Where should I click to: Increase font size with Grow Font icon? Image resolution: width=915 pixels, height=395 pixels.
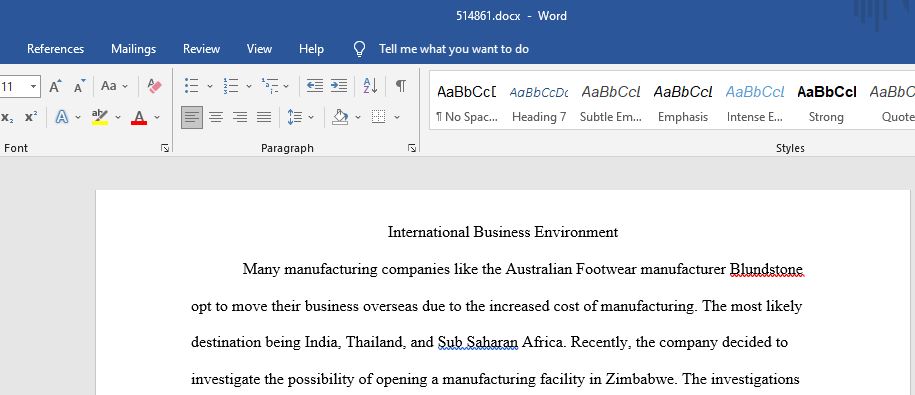(x=55, y=86)
